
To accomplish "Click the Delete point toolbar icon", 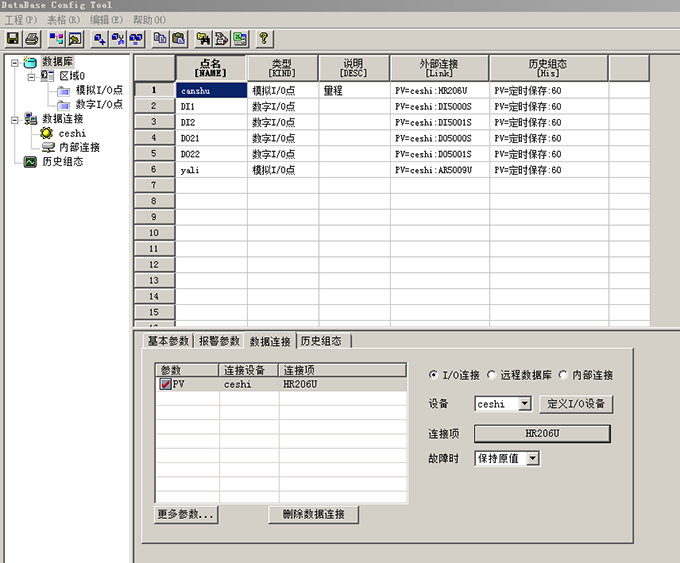I will coord(119,39).
